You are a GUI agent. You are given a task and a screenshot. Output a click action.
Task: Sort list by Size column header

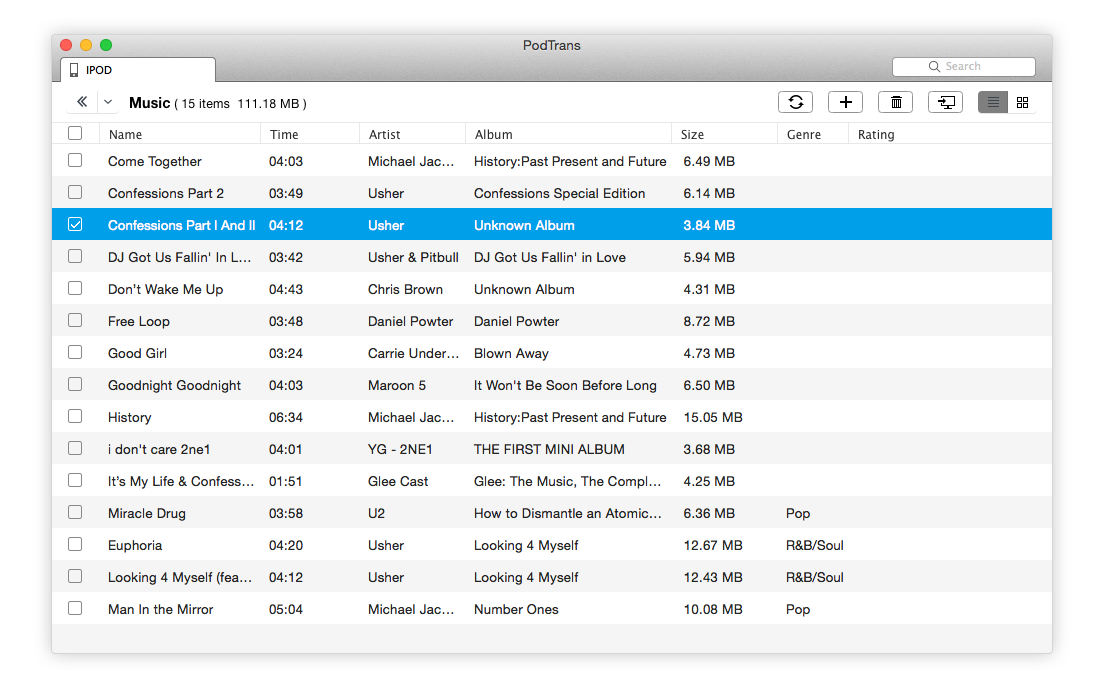coord(692,134)
